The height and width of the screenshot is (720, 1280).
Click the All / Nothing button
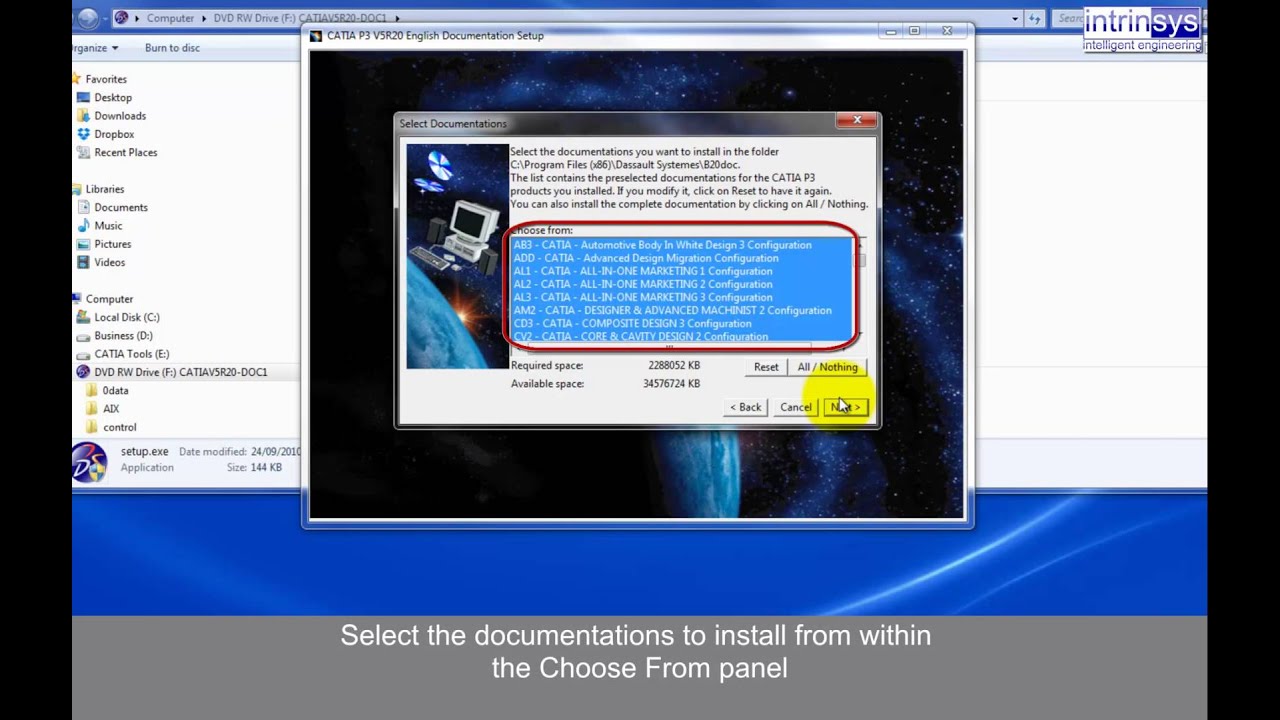pyautogui.click(x=828, y=367)
